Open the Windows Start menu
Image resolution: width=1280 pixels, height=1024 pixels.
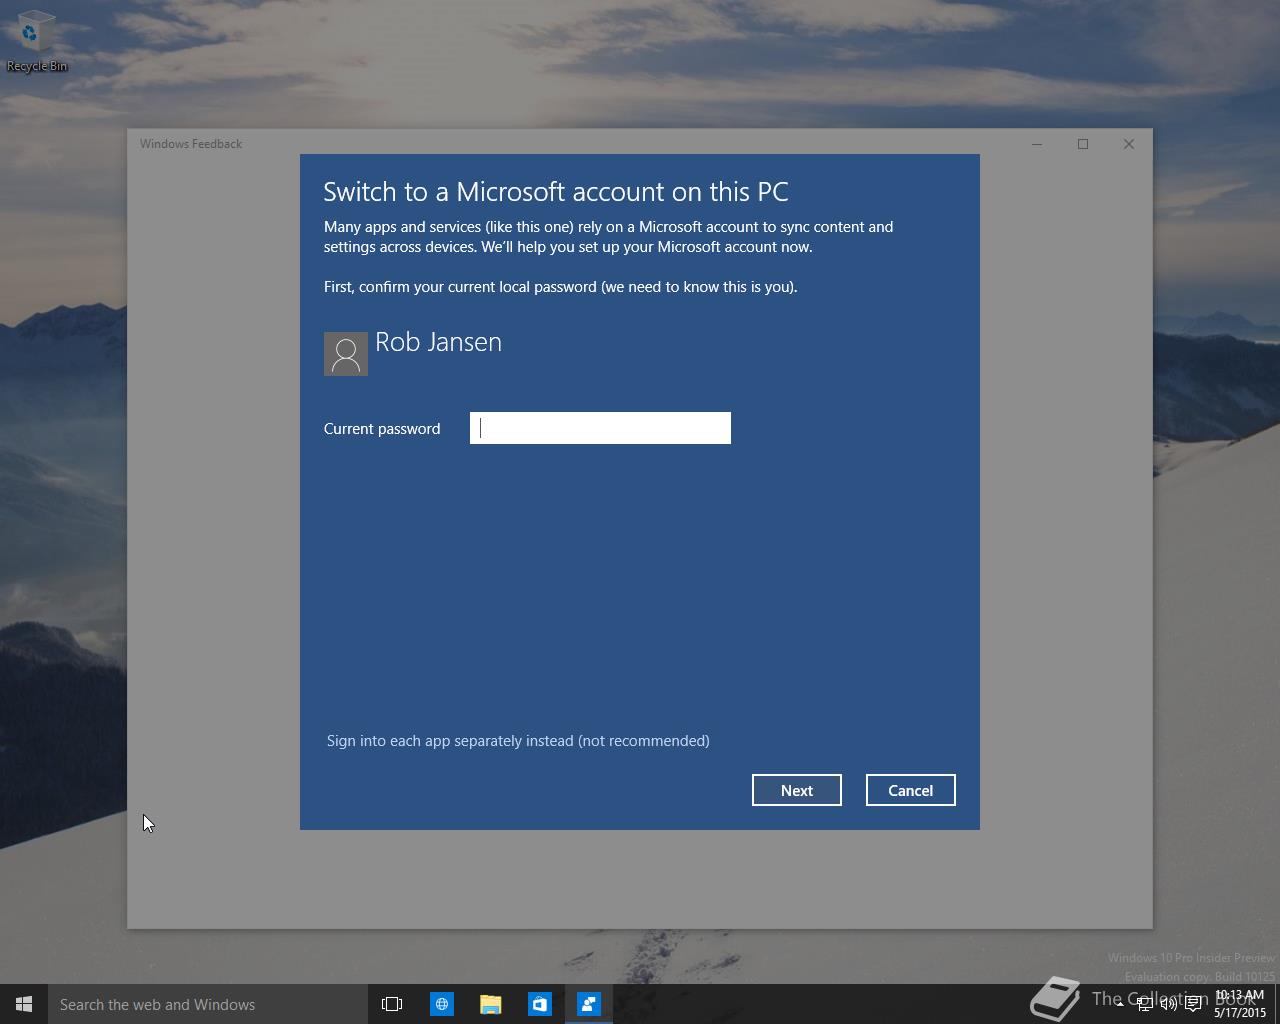pyautogui.click(x=24, y=1004)
